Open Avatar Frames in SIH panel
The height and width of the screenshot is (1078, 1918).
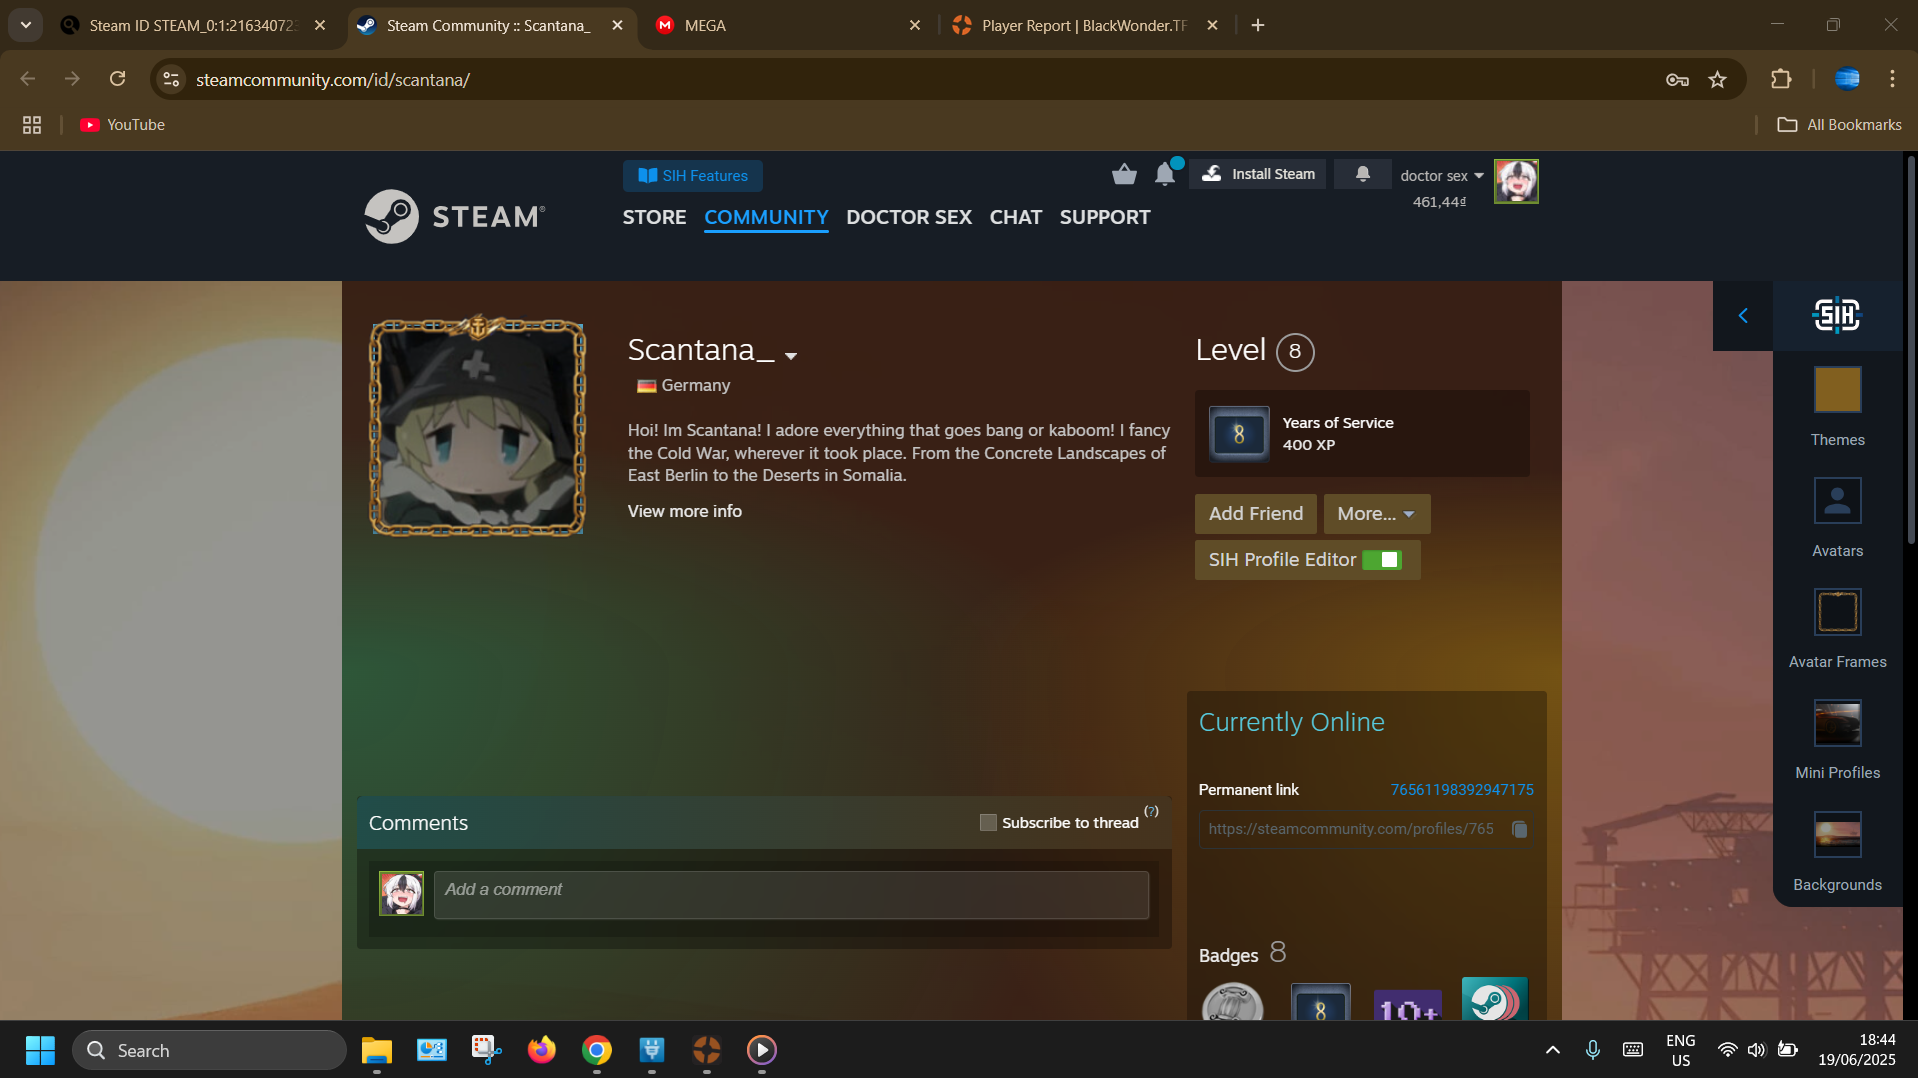[x=1838, y=629]
